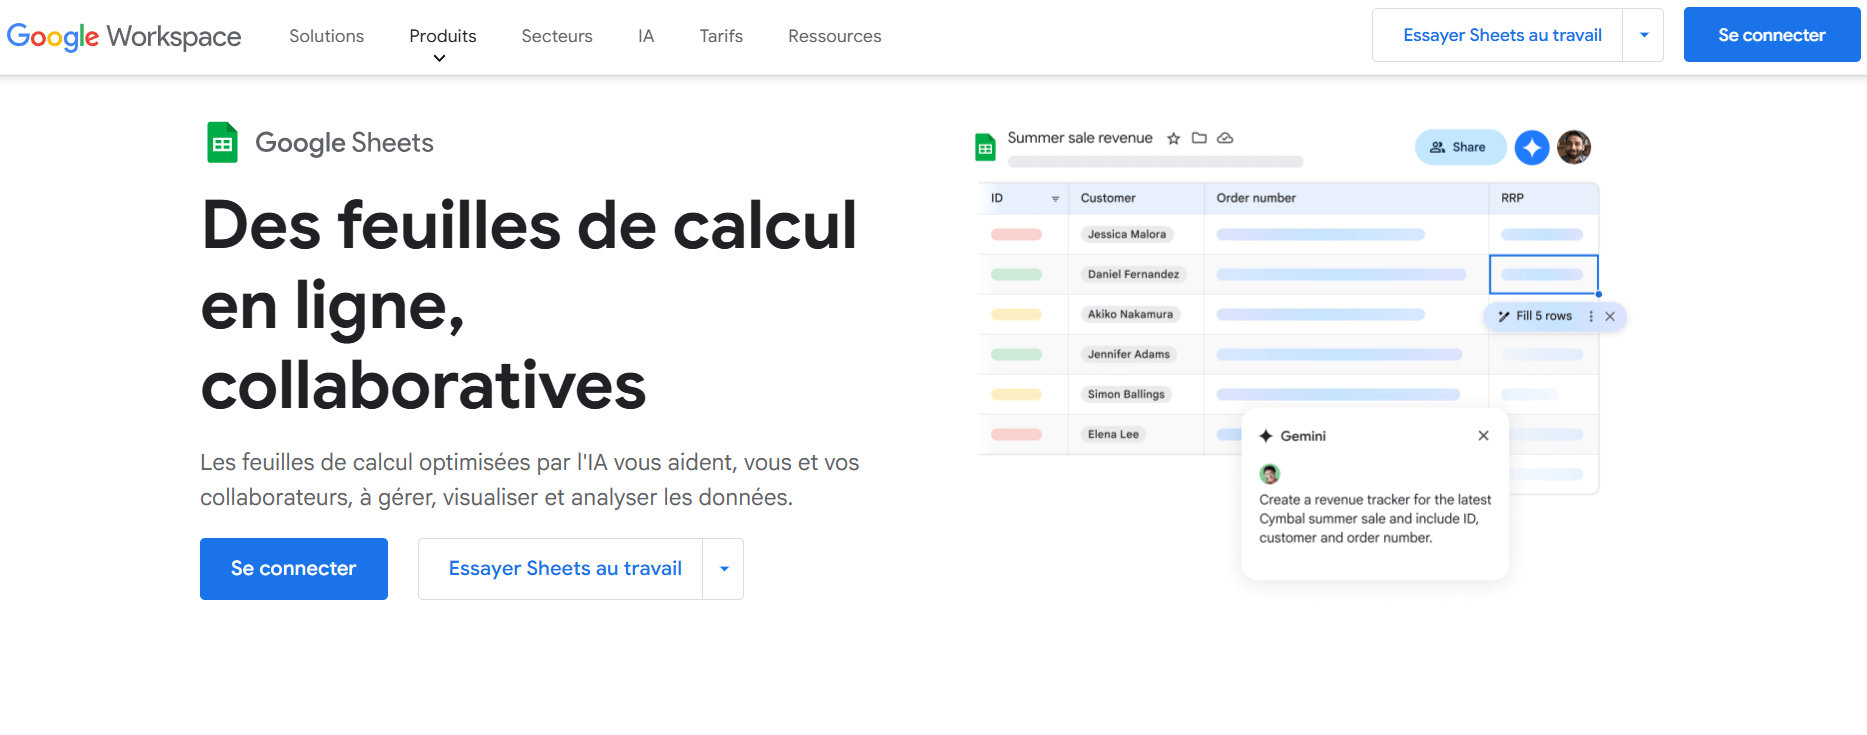Dismiss the Fill 5 rows suggestion
This screenshot has height=735, width=1867.
1610,316
